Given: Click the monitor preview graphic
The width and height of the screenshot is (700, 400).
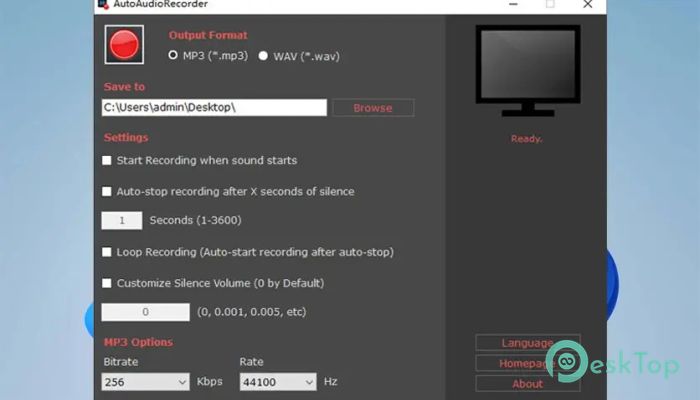Looking at the screenshot, I should pyautogui.click(x=528, y=71).
